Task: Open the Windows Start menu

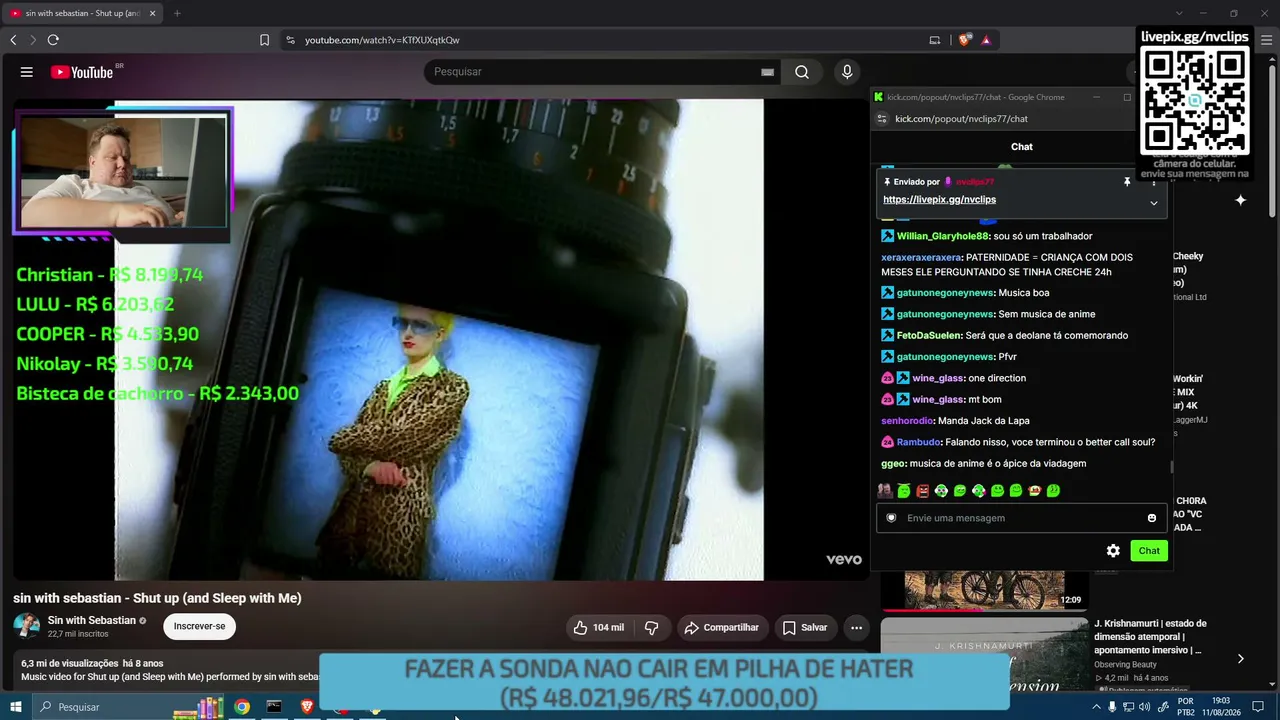Action: (16, 707)
